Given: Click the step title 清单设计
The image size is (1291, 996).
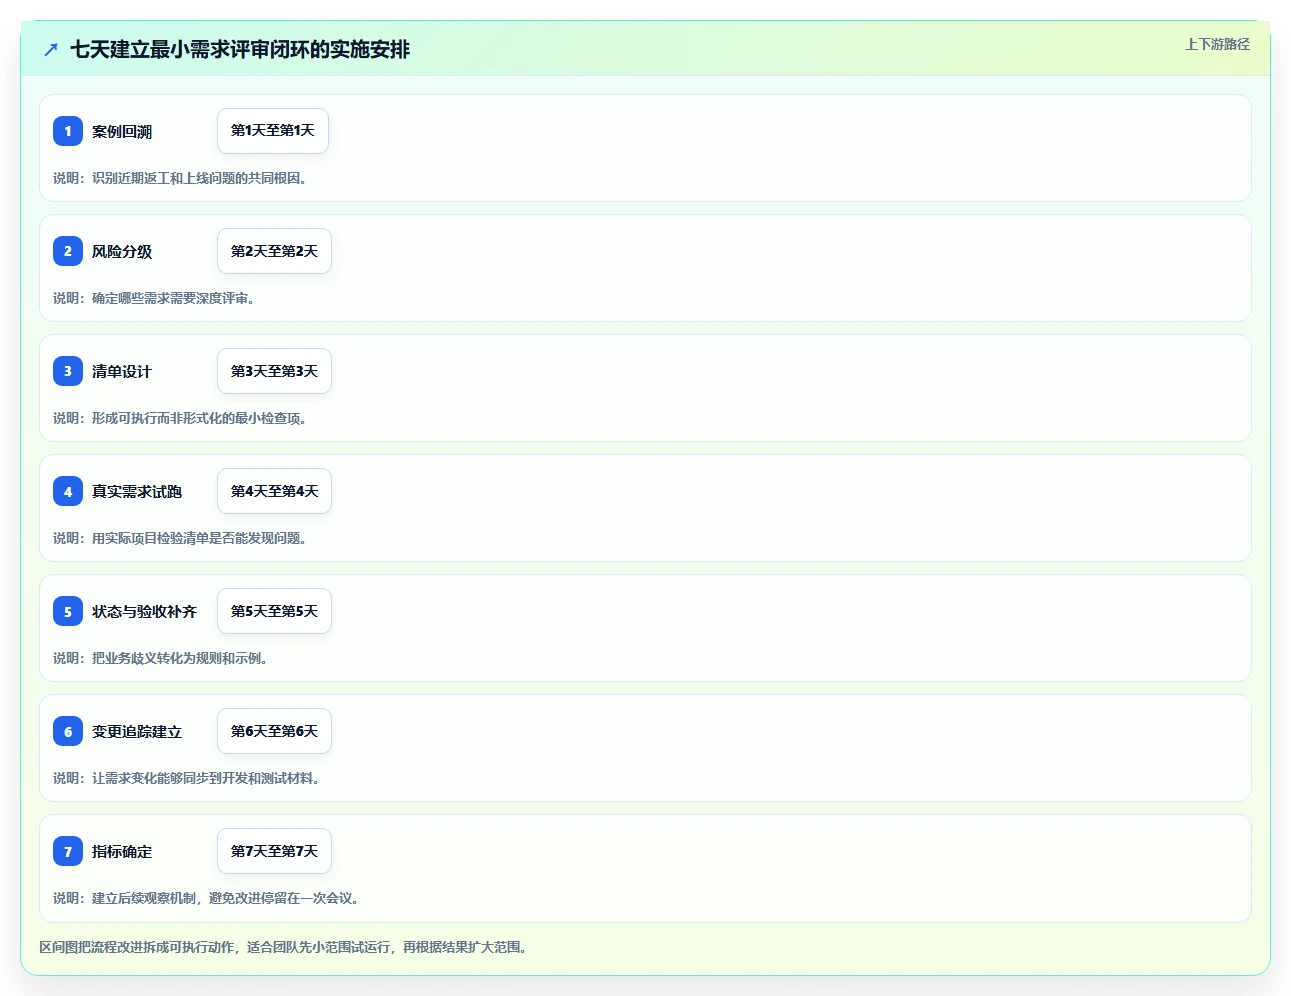Looking at the screenshot, I should (122, 371).
